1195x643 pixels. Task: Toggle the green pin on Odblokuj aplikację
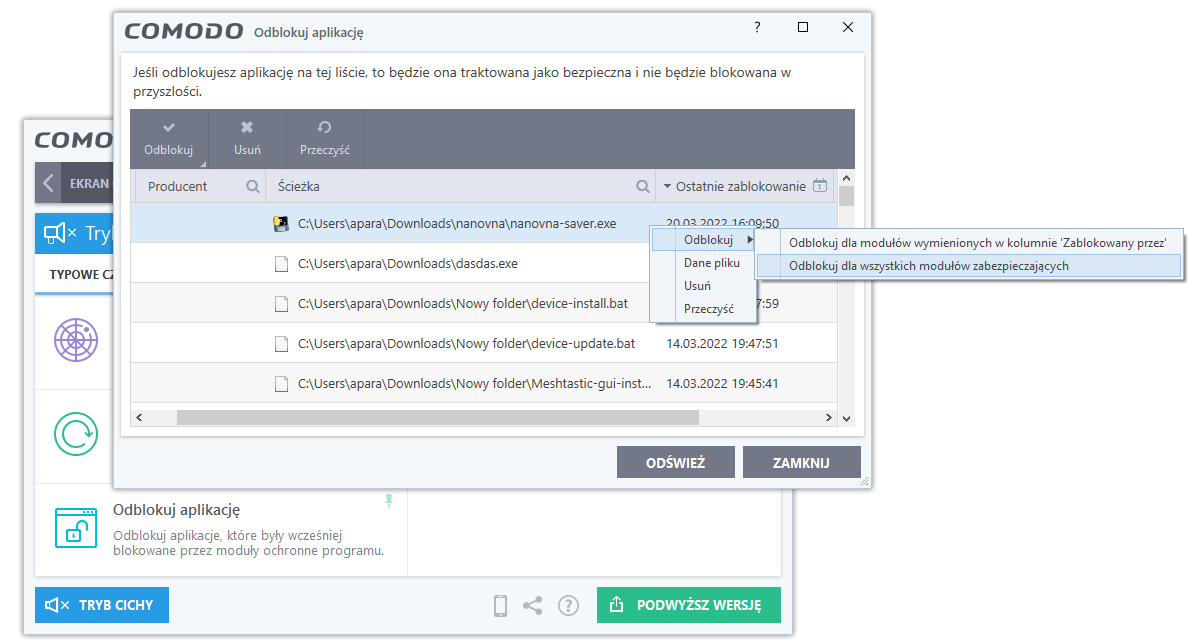point(389,501)
